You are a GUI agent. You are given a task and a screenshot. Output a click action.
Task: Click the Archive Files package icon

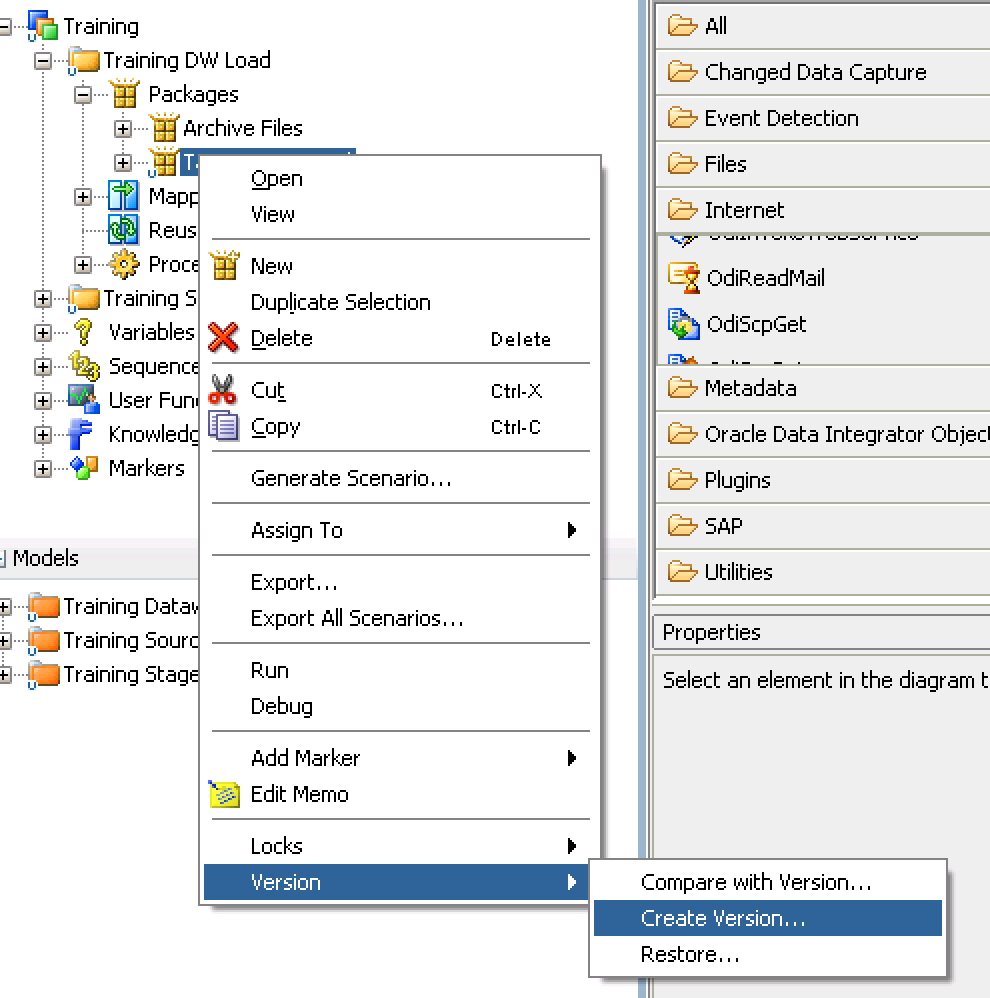164,128
